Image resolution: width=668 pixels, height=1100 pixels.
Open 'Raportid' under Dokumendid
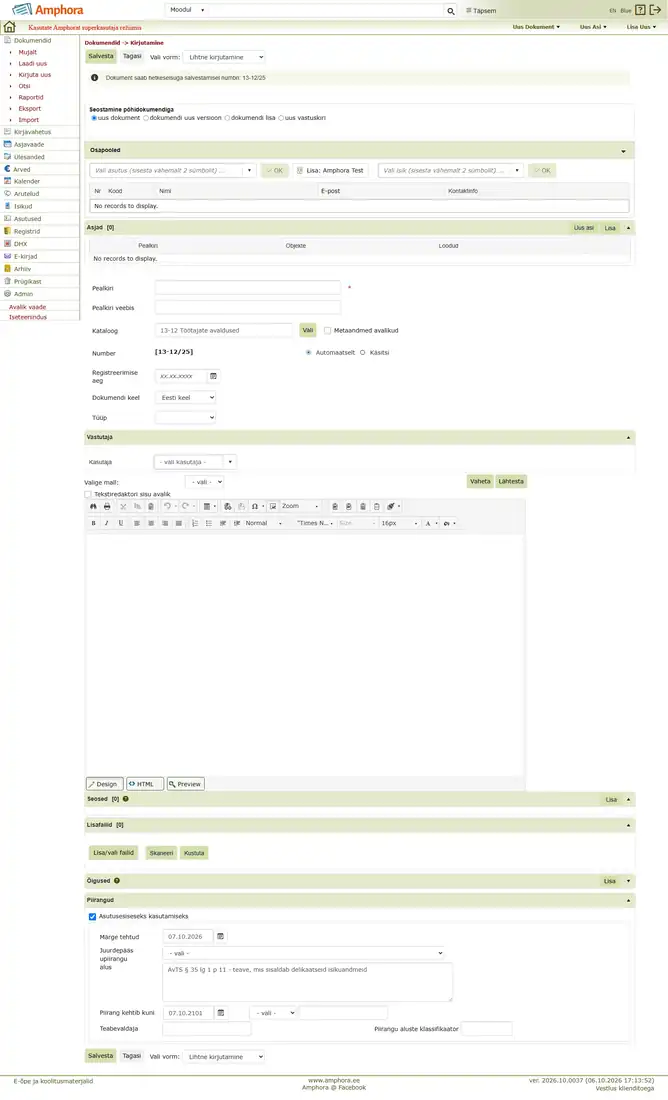31,98
